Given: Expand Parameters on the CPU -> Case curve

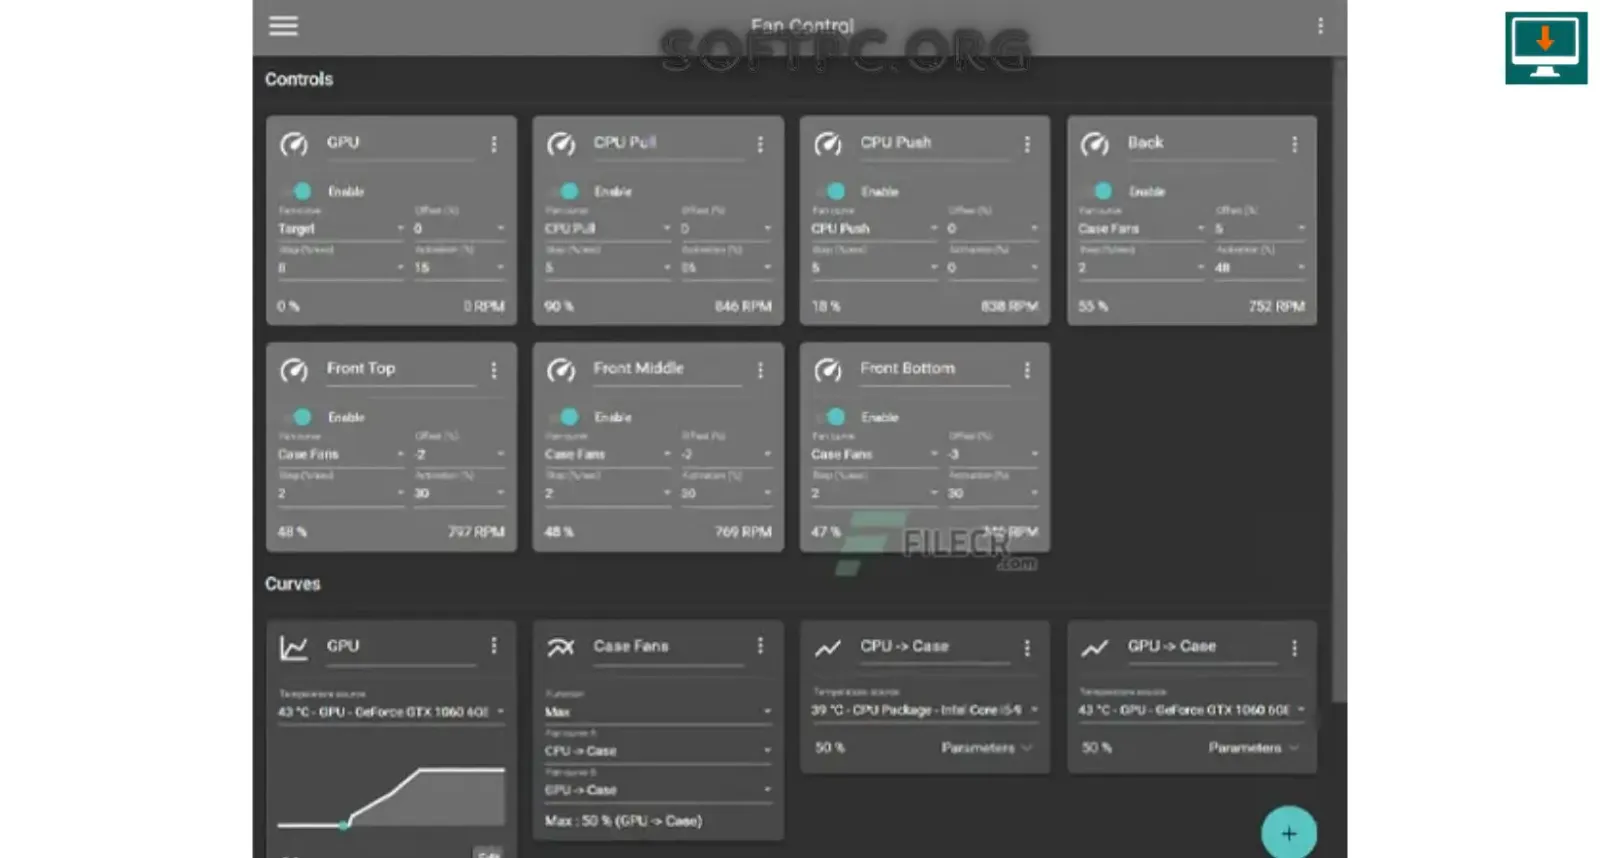Looking at the screenshot, I should tap(987, 748).
